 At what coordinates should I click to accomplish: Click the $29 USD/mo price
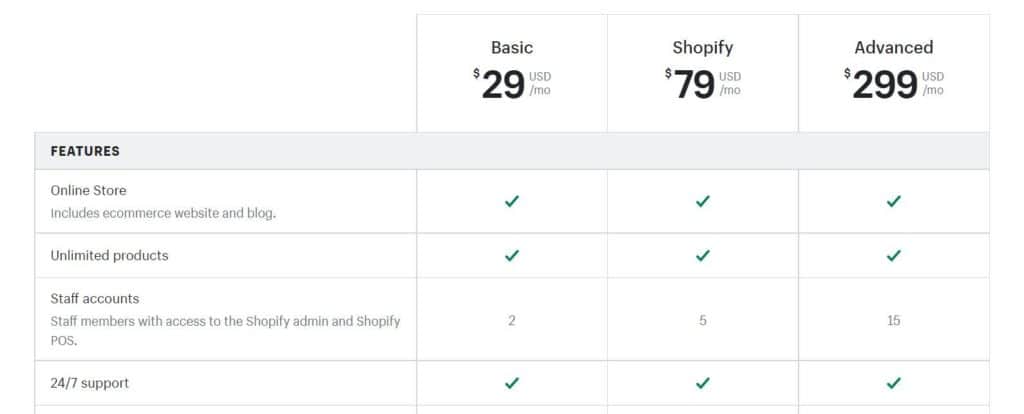[x=512, y=85]
